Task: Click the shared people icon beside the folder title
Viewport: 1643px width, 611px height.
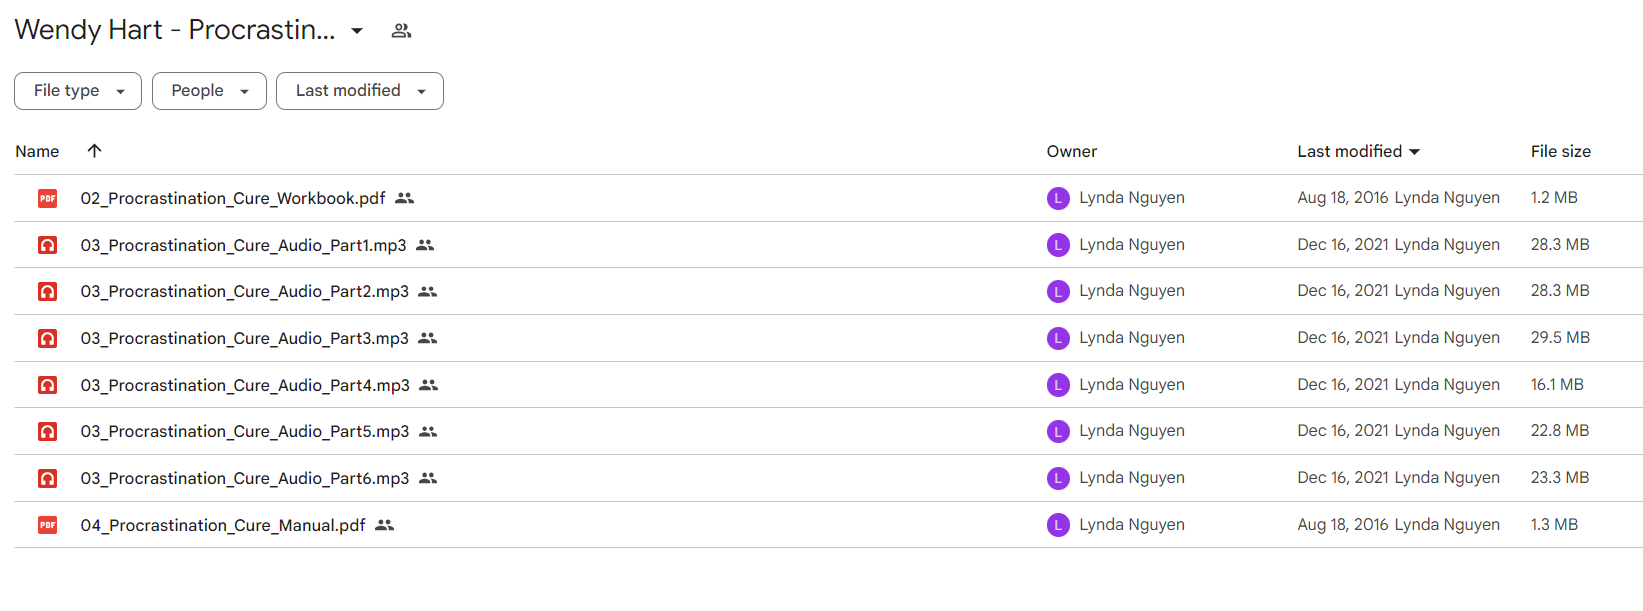Action: [401, 31]
